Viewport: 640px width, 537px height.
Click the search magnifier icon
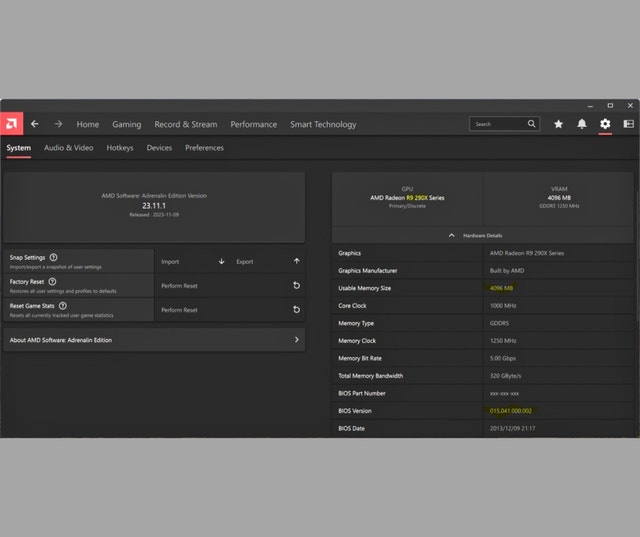tap(531, 124)
